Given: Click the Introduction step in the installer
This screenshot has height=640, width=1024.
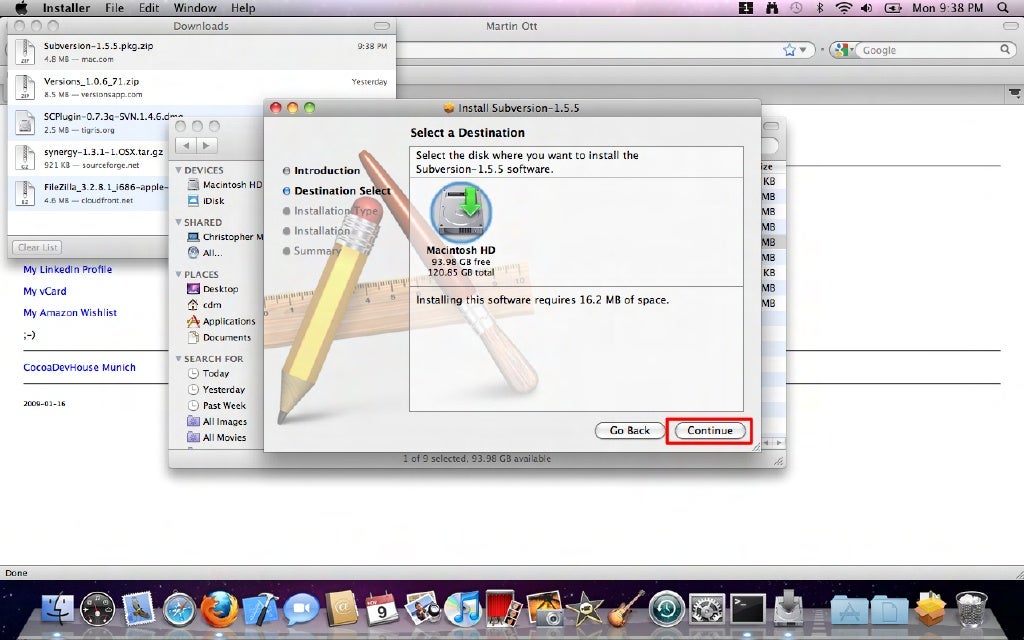Looking at the screenshot, I should coord(327,170).
